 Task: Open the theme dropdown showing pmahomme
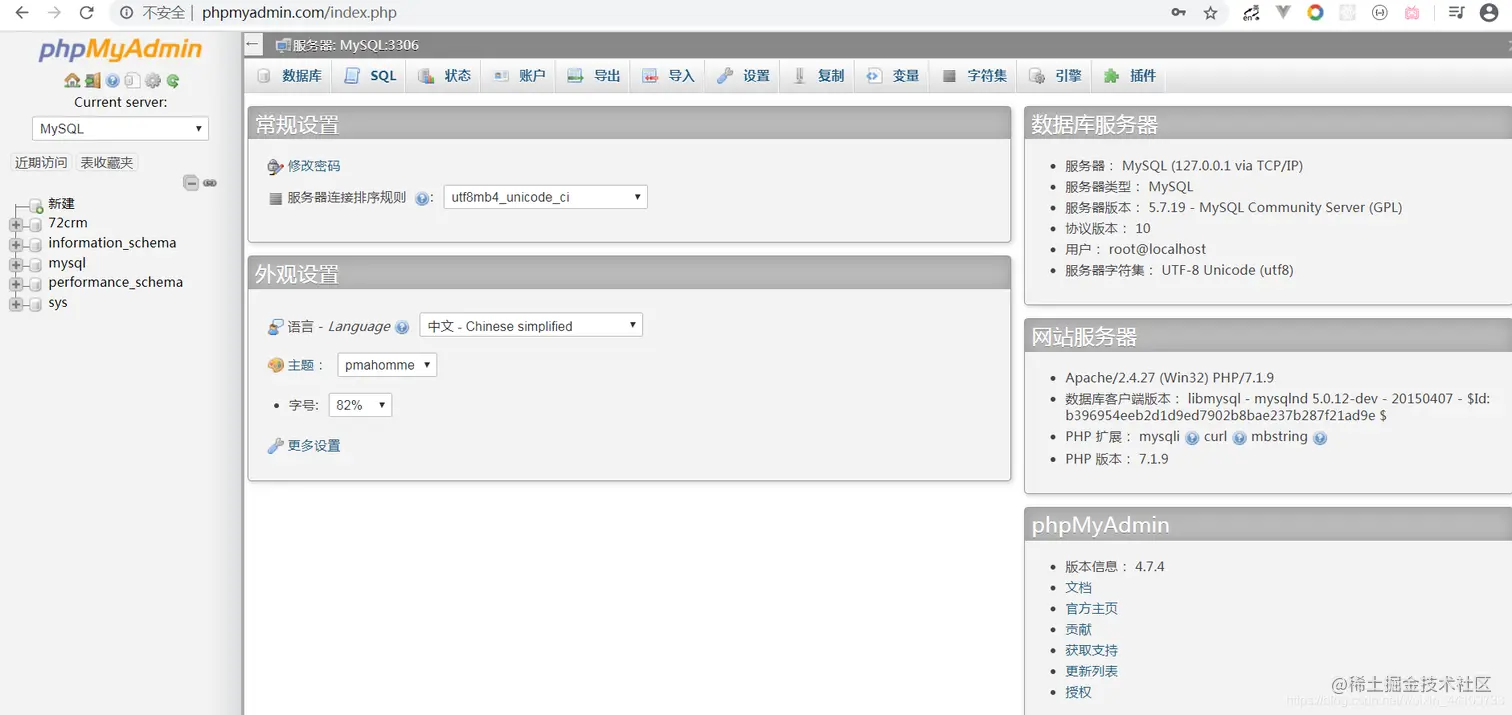pos(387,365)
